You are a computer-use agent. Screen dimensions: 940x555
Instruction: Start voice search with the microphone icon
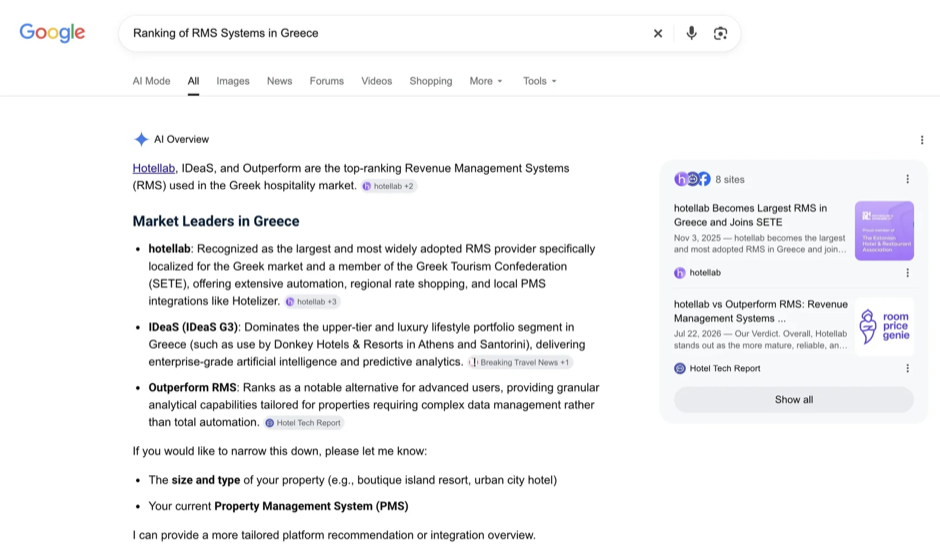click(x=691, y=33)
